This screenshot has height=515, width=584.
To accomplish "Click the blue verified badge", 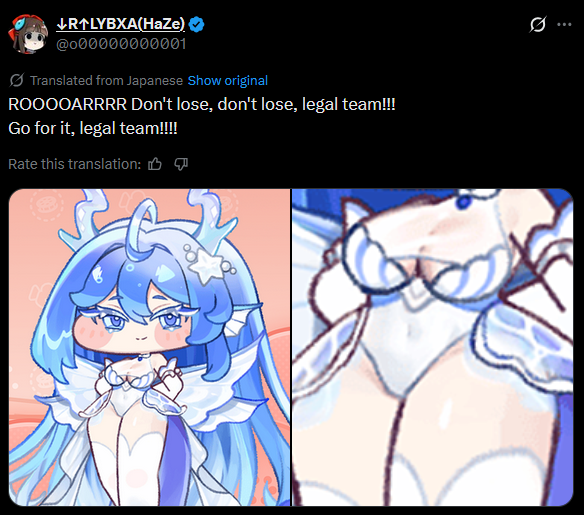I will [x=196, y=25].
